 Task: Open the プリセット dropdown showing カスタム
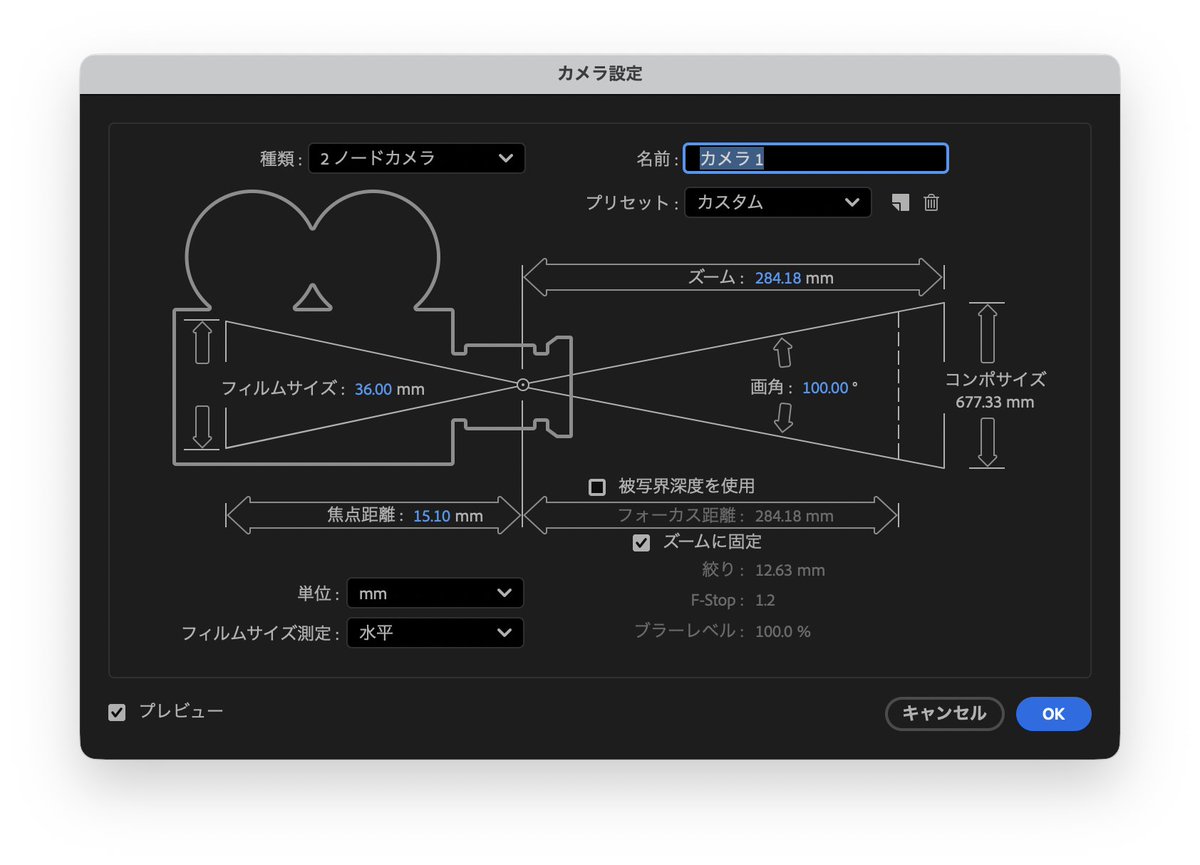coord(777,202)
